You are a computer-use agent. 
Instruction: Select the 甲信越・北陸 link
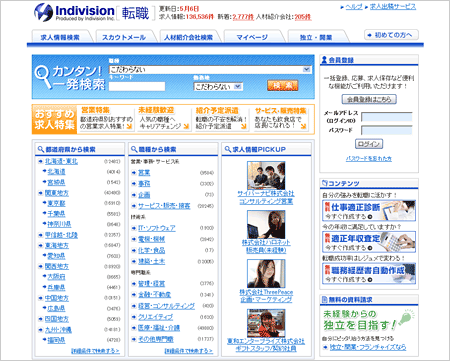(x=61, y=235)
